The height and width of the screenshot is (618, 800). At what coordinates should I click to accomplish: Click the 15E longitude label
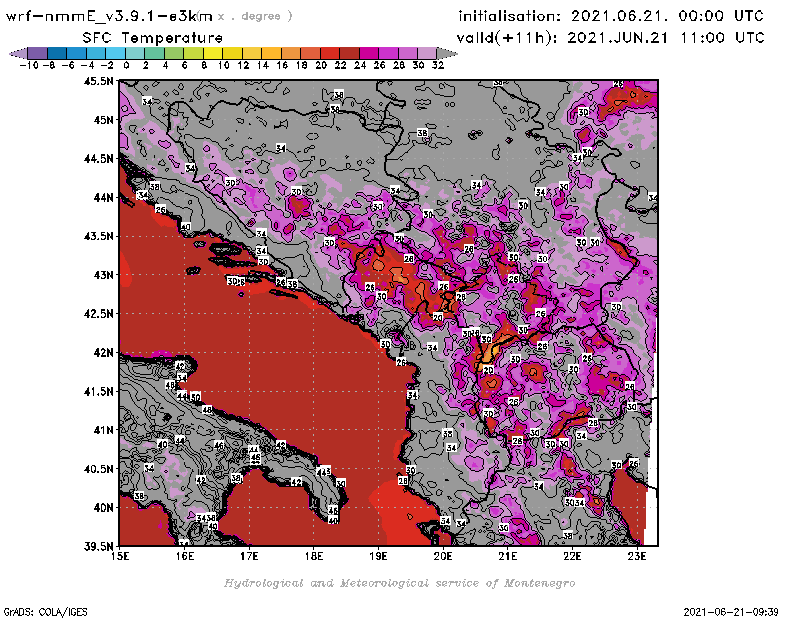pos(120,556)
